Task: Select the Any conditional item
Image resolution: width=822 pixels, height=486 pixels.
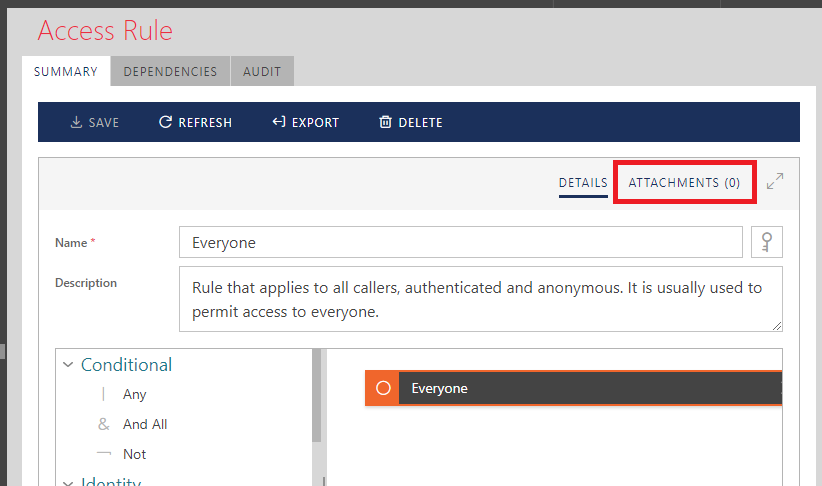Action: click(134, 395)
